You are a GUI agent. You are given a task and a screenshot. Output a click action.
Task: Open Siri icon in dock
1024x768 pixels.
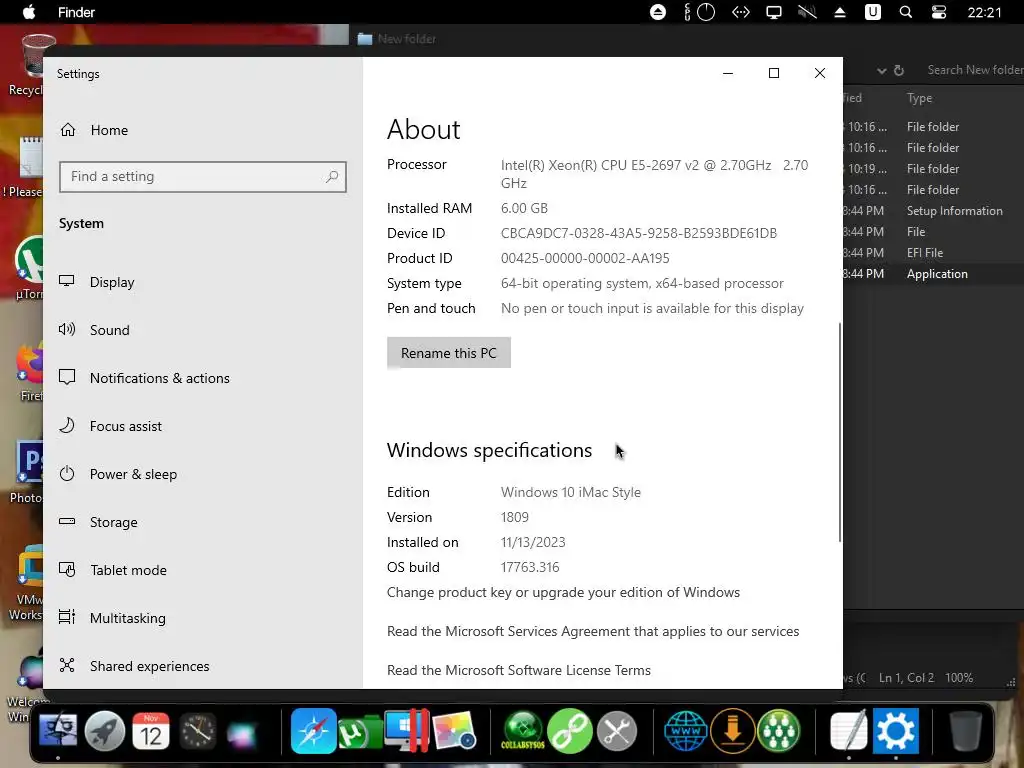point(243,733)
